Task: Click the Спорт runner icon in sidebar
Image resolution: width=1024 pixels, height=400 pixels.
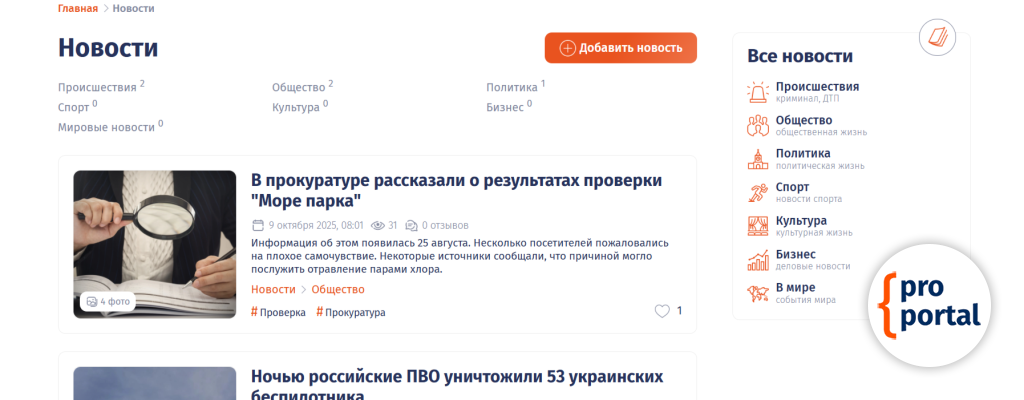Action: click(x=758, y=193)
